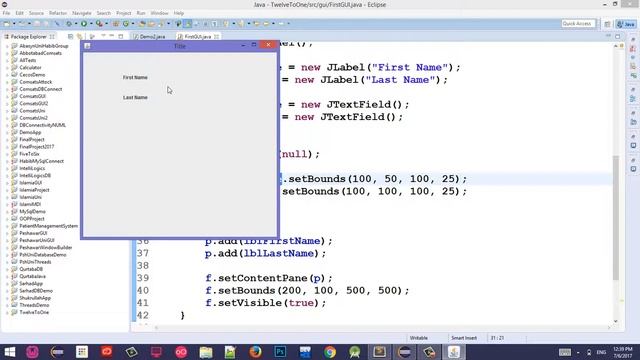Image resolution: width=640 pixels, height=360 pixels.
Task: Select the PeshawarWindowBuilder project
Action: click(x=45, y=247)
